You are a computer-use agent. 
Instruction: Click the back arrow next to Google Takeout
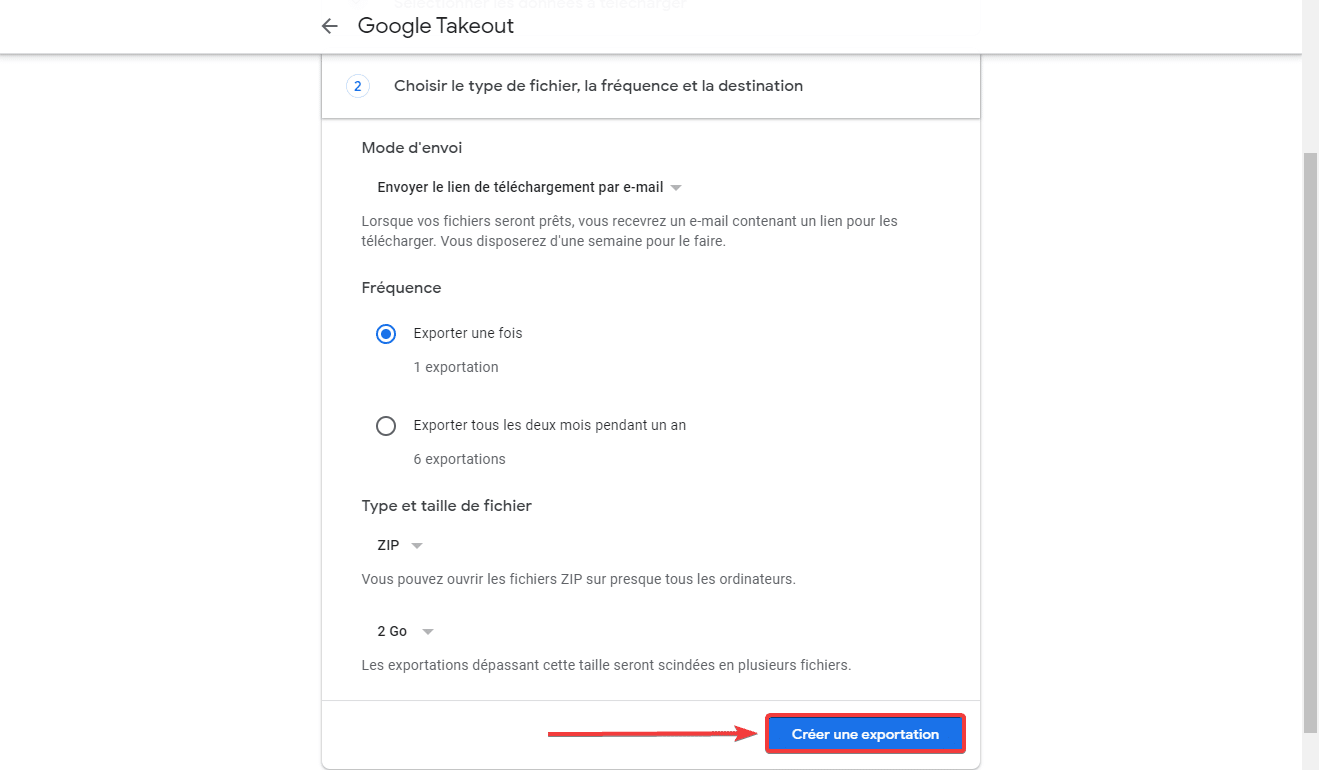tap(329, 26)
